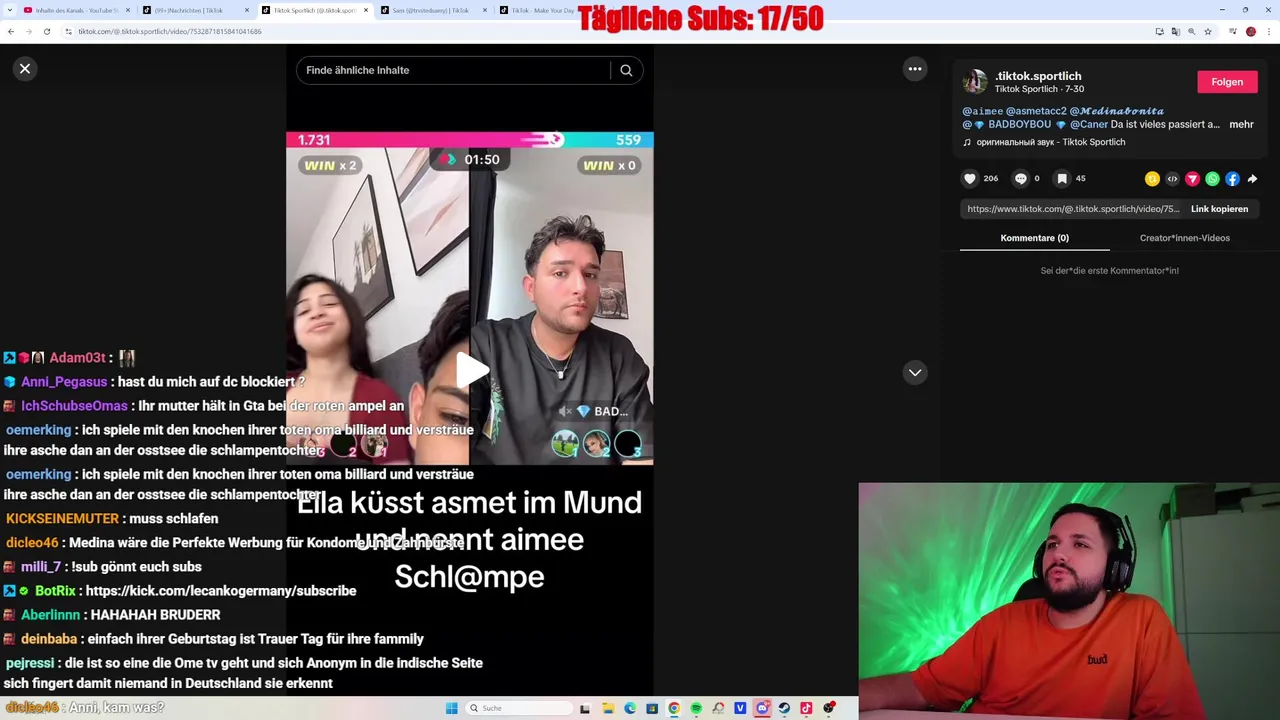Open the .tiktok.sportlich username link

click(x=1038, y=76)
